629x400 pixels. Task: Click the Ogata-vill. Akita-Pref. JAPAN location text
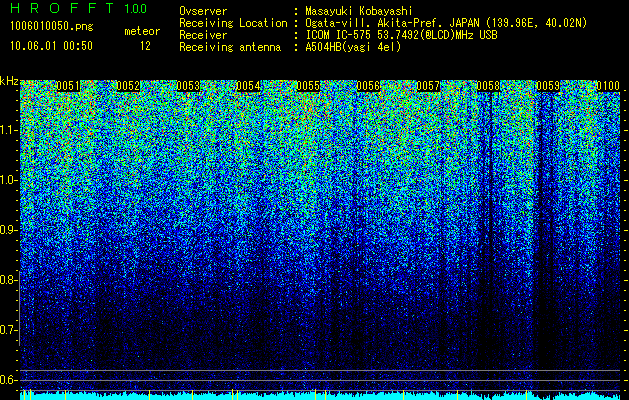(446, 23)
